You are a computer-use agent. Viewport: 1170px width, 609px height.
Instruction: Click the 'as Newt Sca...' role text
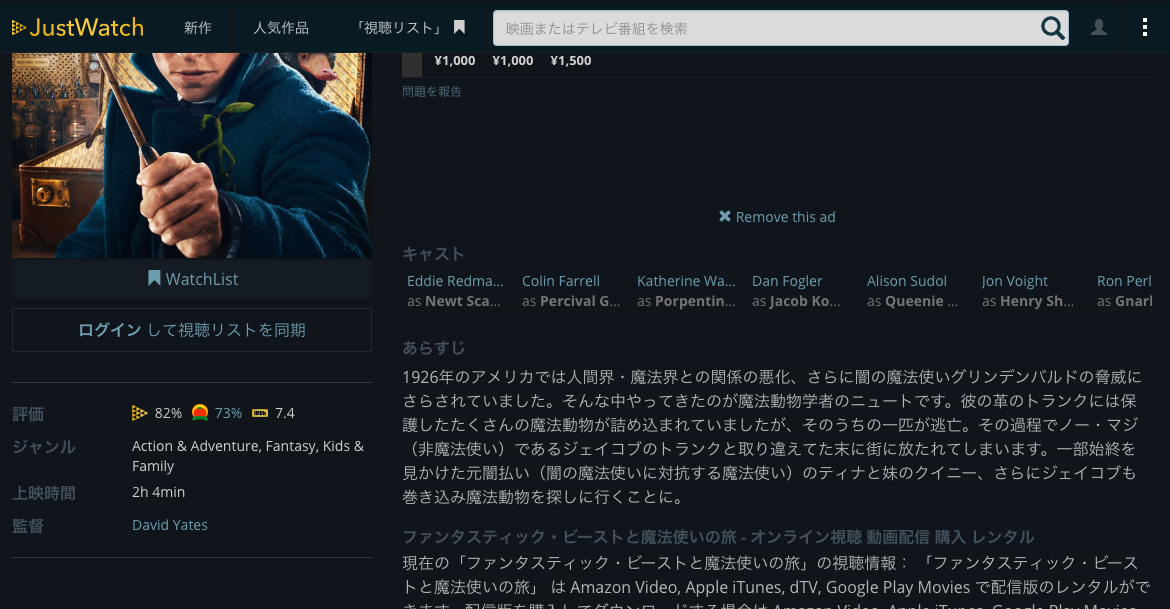[x=454, y=301]
